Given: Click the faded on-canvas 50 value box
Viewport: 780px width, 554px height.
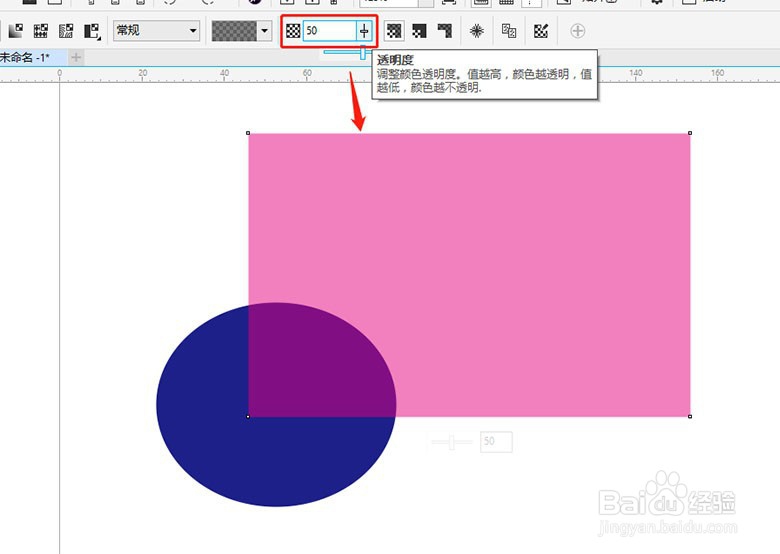Looking at the screenshot, I should pyautogui.click(x=496, y=442).
